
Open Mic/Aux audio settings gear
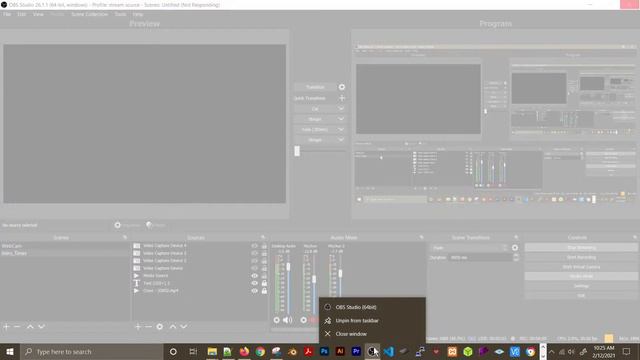[x=304, y=320]
